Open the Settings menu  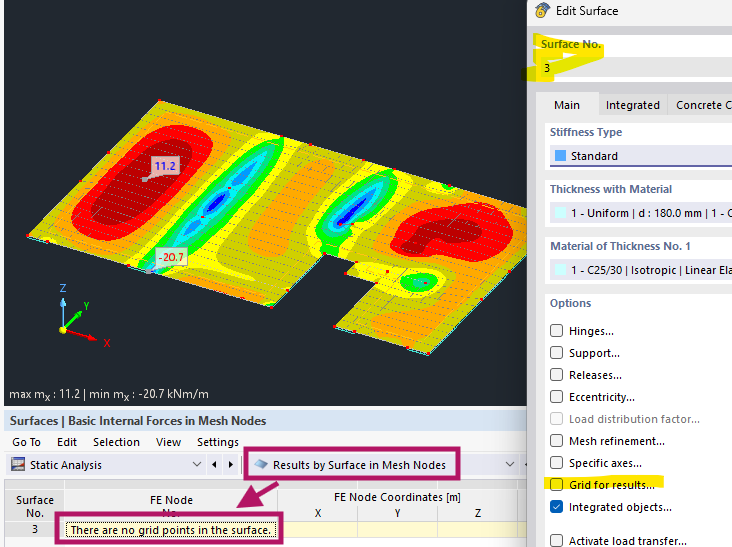tap(217, 442)
